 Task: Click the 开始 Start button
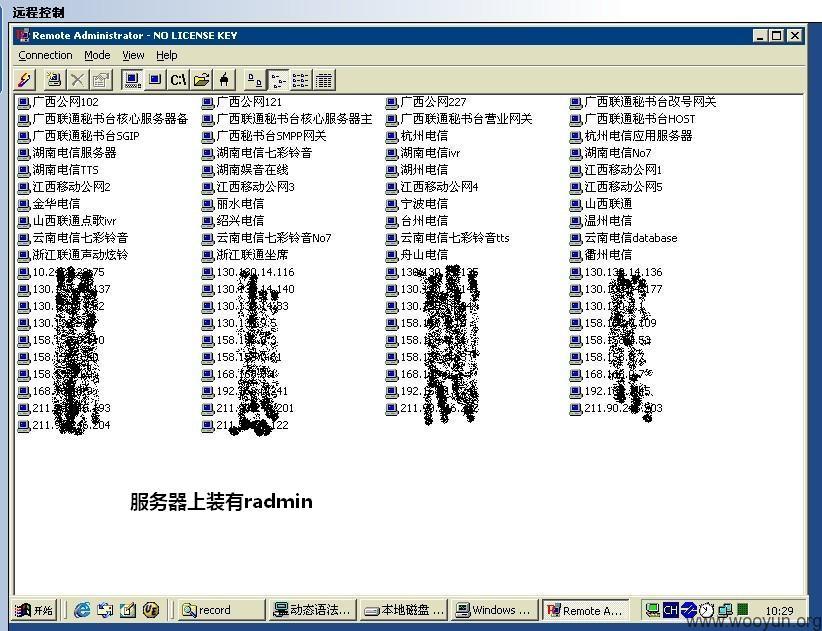pyautogui.click(x=34, y=610)
